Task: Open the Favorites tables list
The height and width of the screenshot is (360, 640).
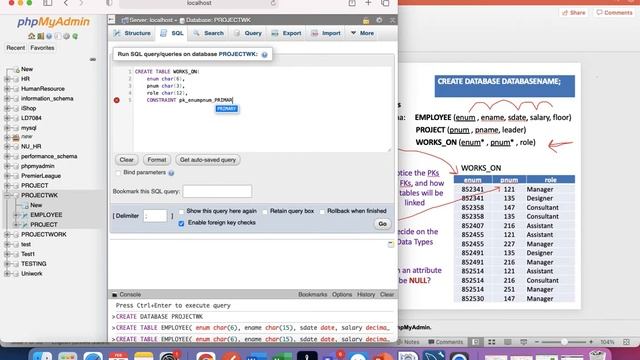Action: pos(42,48)
